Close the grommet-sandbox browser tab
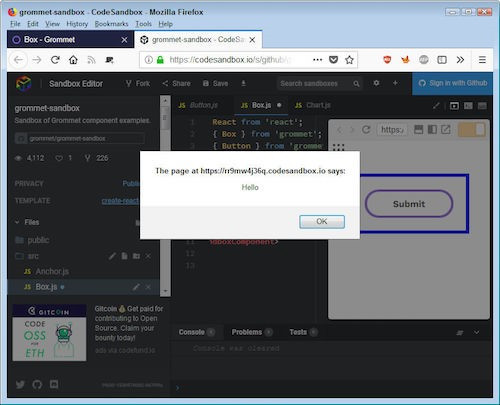 pyautogui.click(x=252, y=40)
